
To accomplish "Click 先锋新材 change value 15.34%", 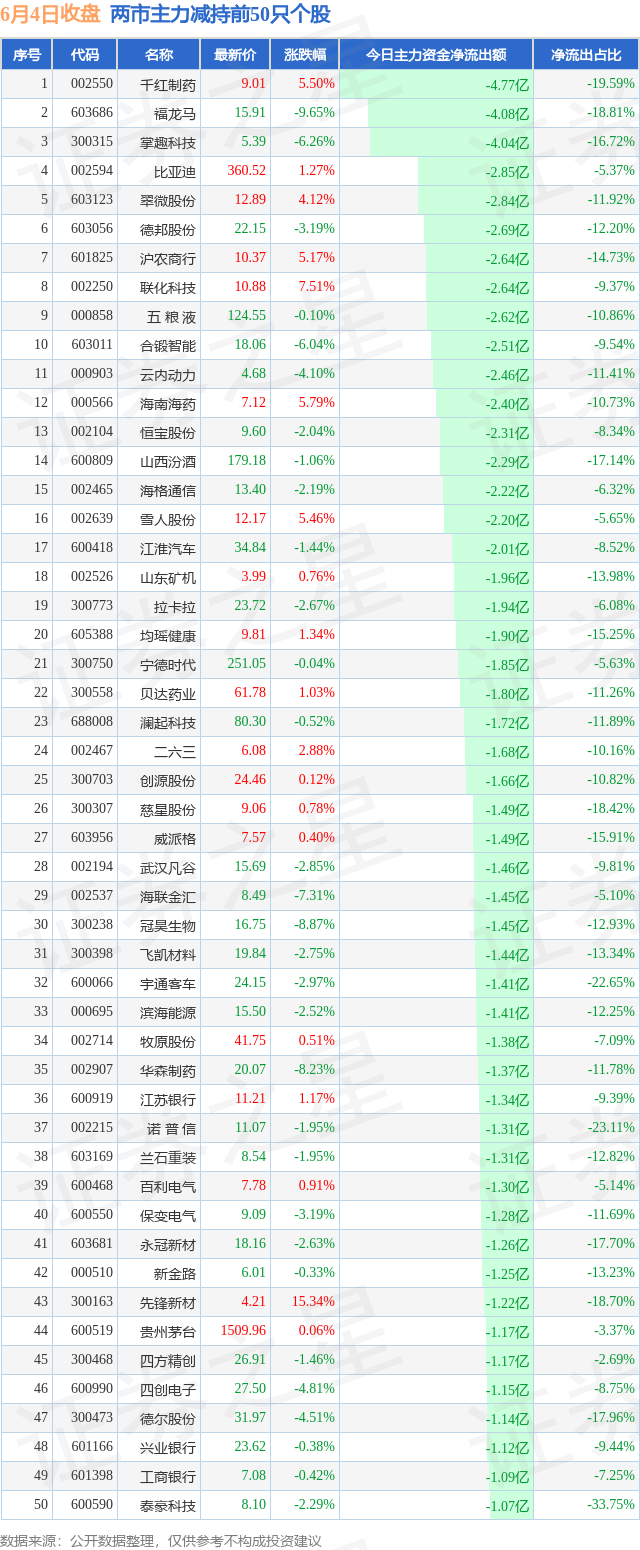I will click(314, 1302).
